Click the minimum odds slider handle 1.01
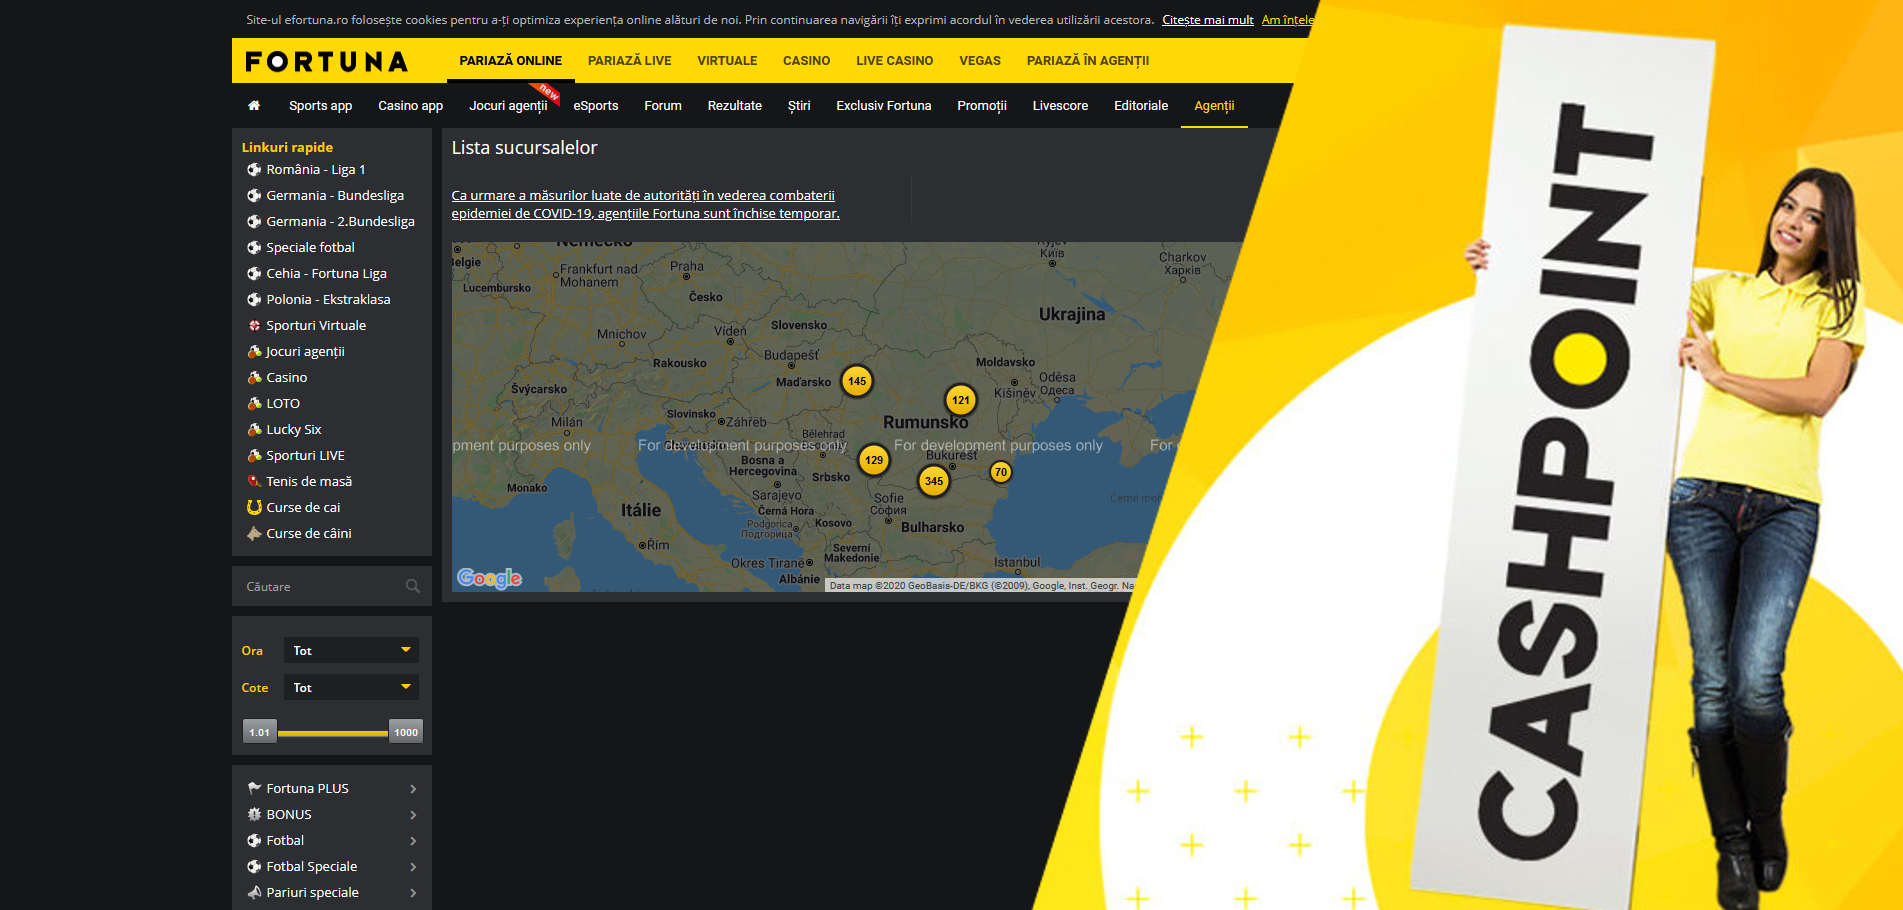 (x=260, y=732)
